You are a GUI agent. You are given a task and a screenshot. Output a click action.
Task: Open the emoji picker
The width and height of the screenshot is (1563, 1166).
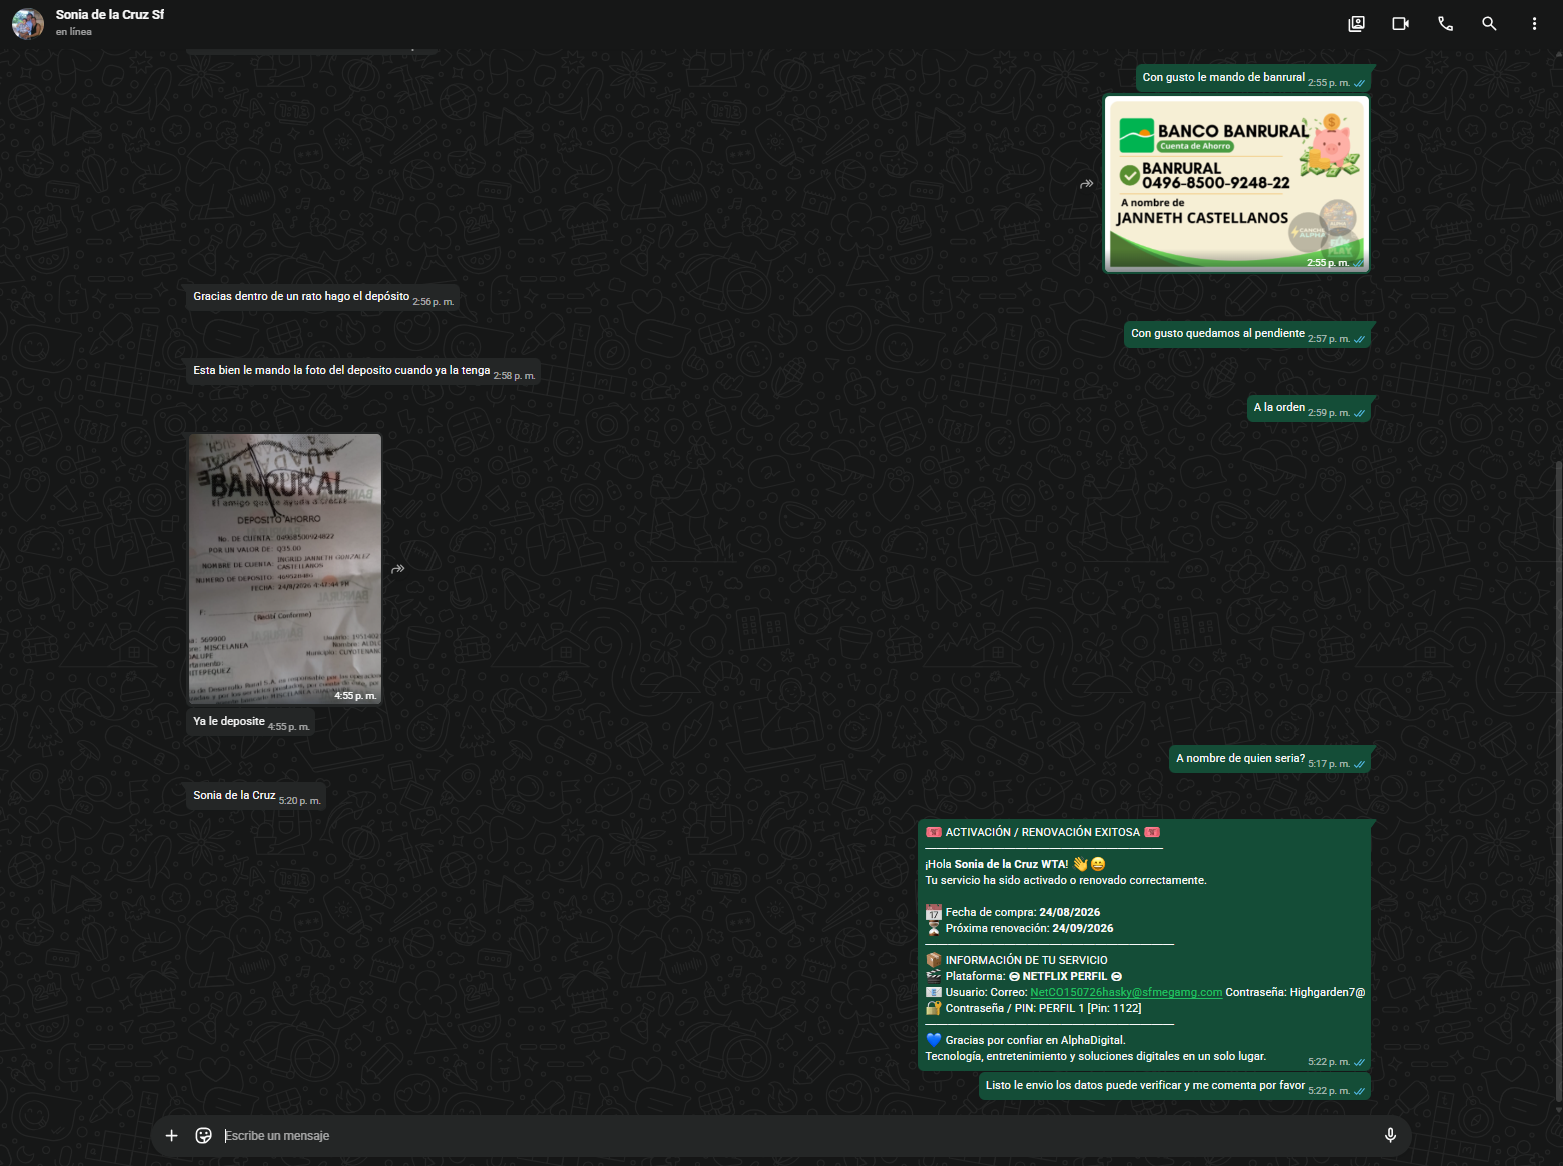(x=203, y=1136)
